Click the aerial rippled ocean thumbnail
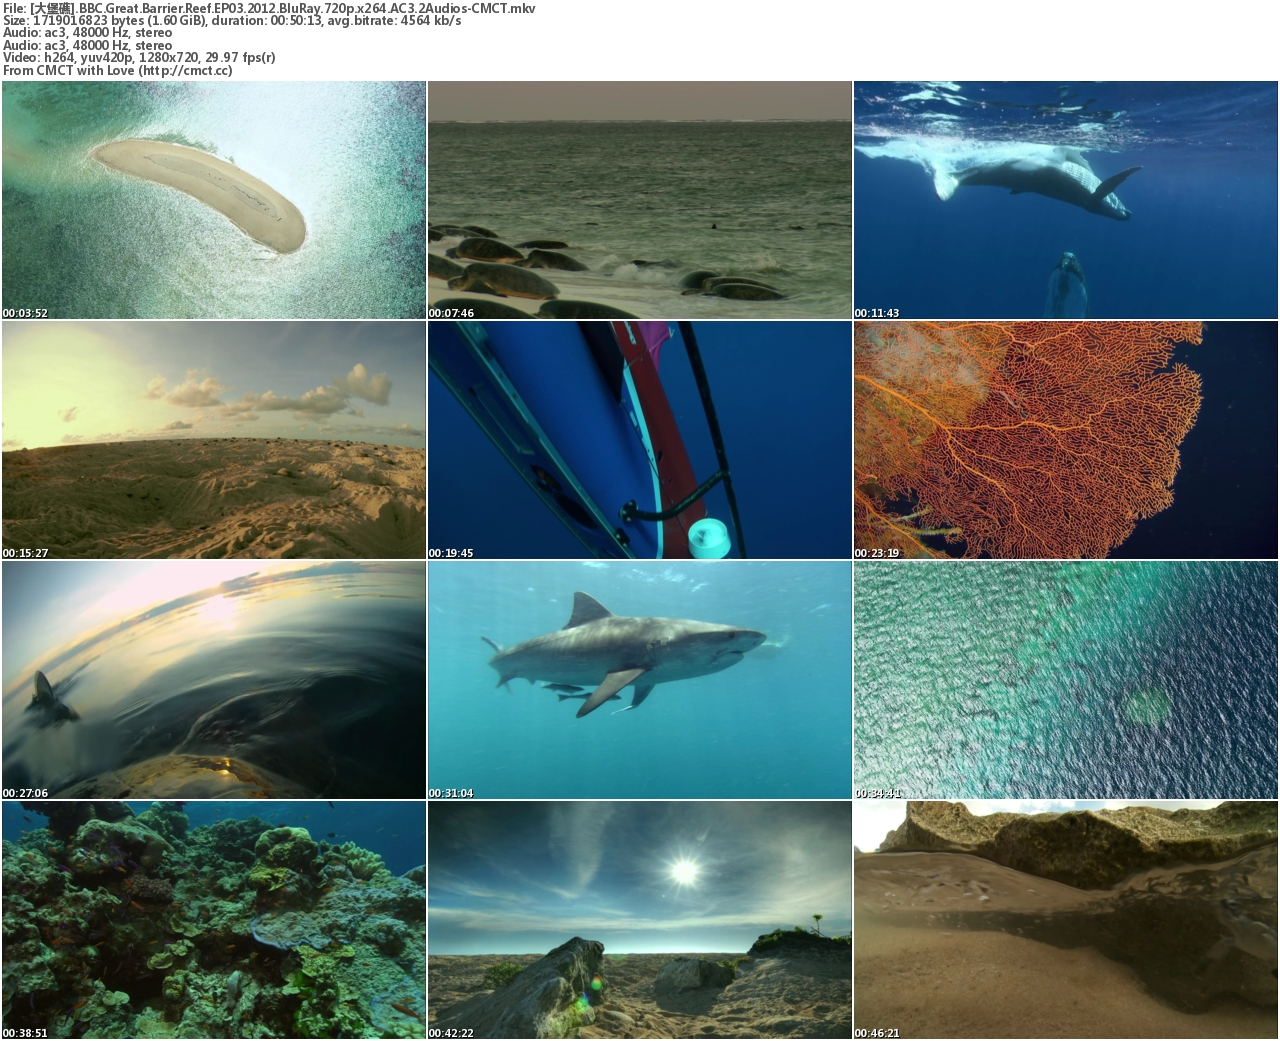Screen dimensions: 1280x1041 tap(1065, 680)
